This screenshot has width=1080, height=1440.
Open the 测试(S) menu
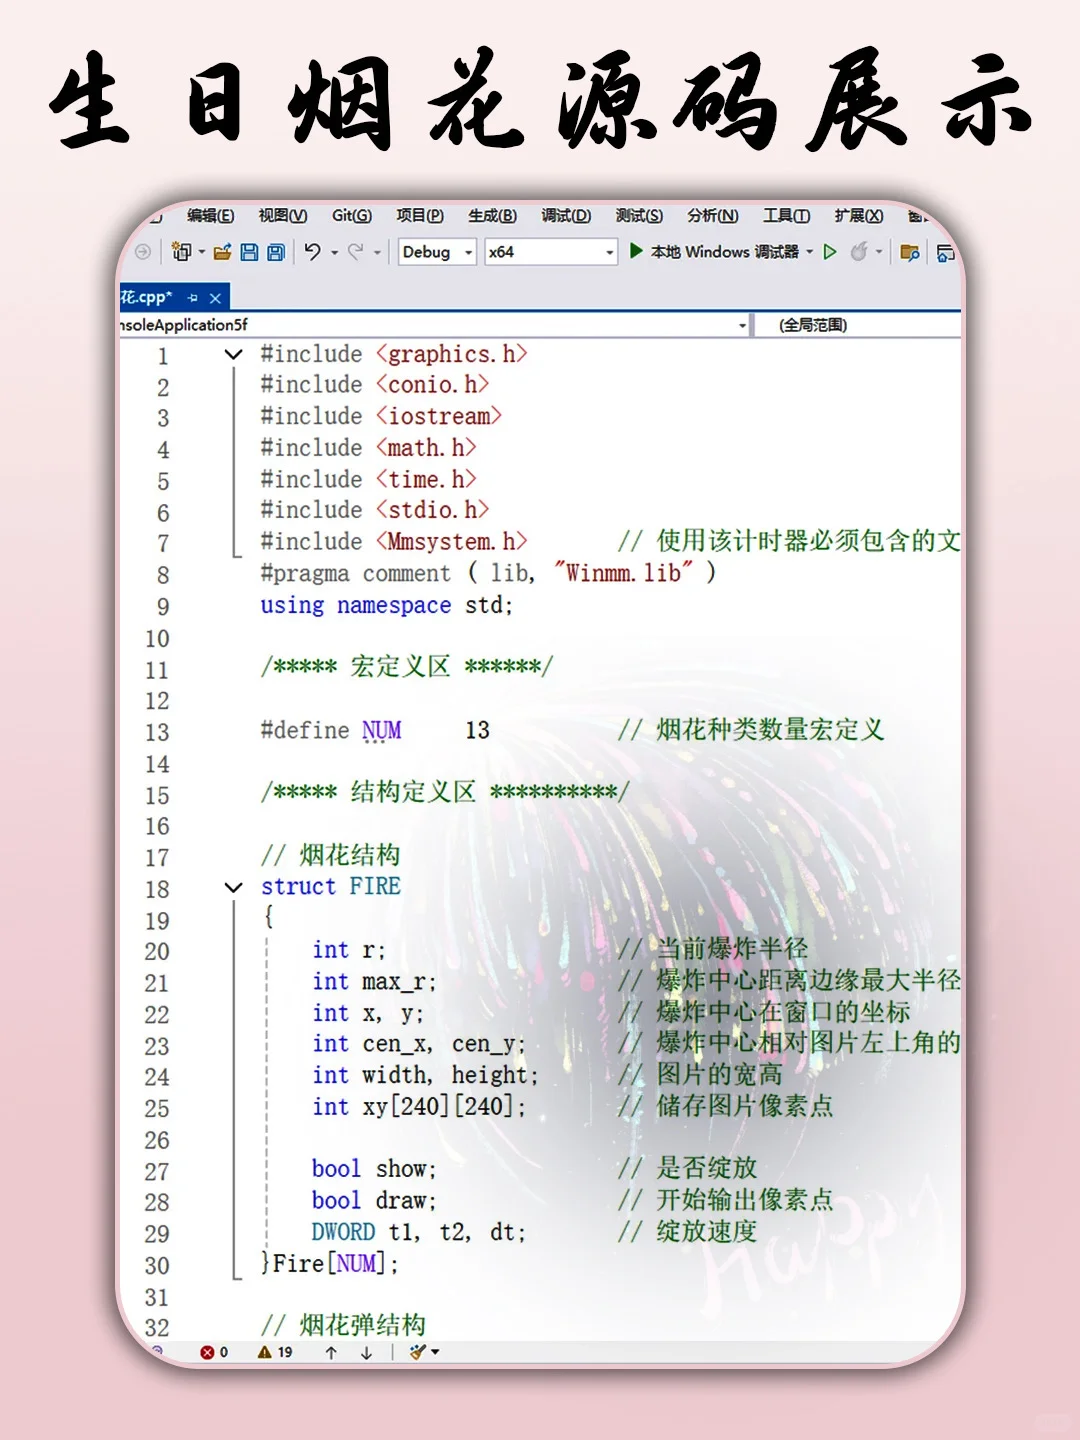tap(640, 216)
